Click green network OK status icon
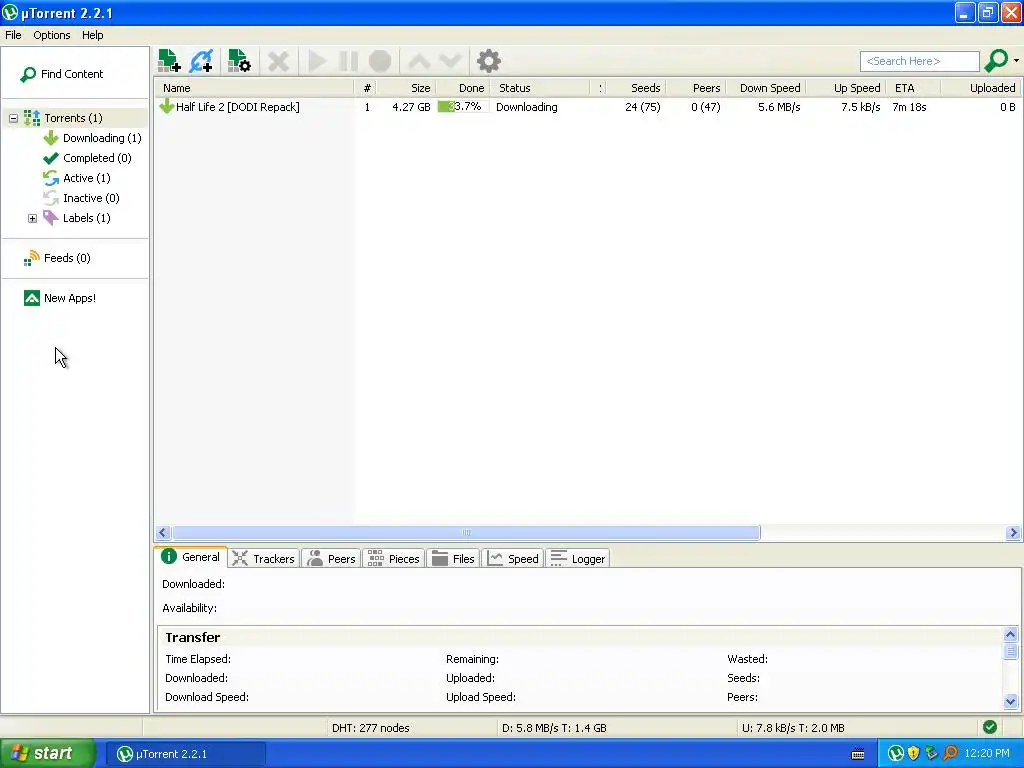The image size is (1024, 768). (x=989, y=728)
